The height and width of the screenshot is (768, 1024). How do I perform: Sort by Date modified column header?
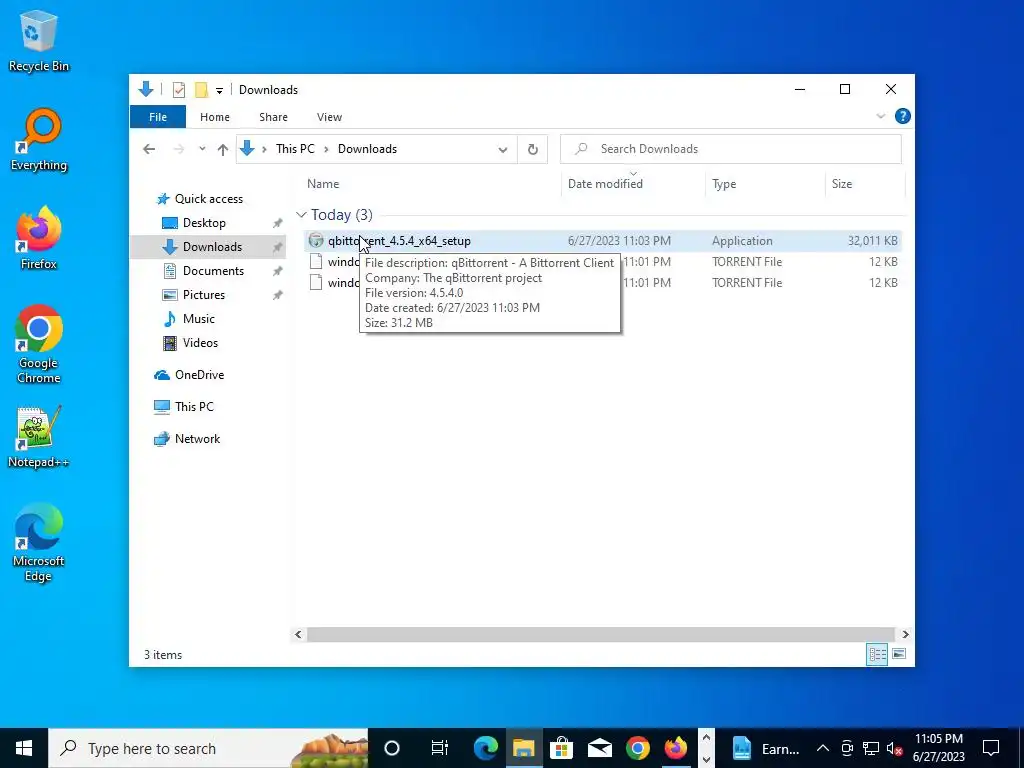633,184
